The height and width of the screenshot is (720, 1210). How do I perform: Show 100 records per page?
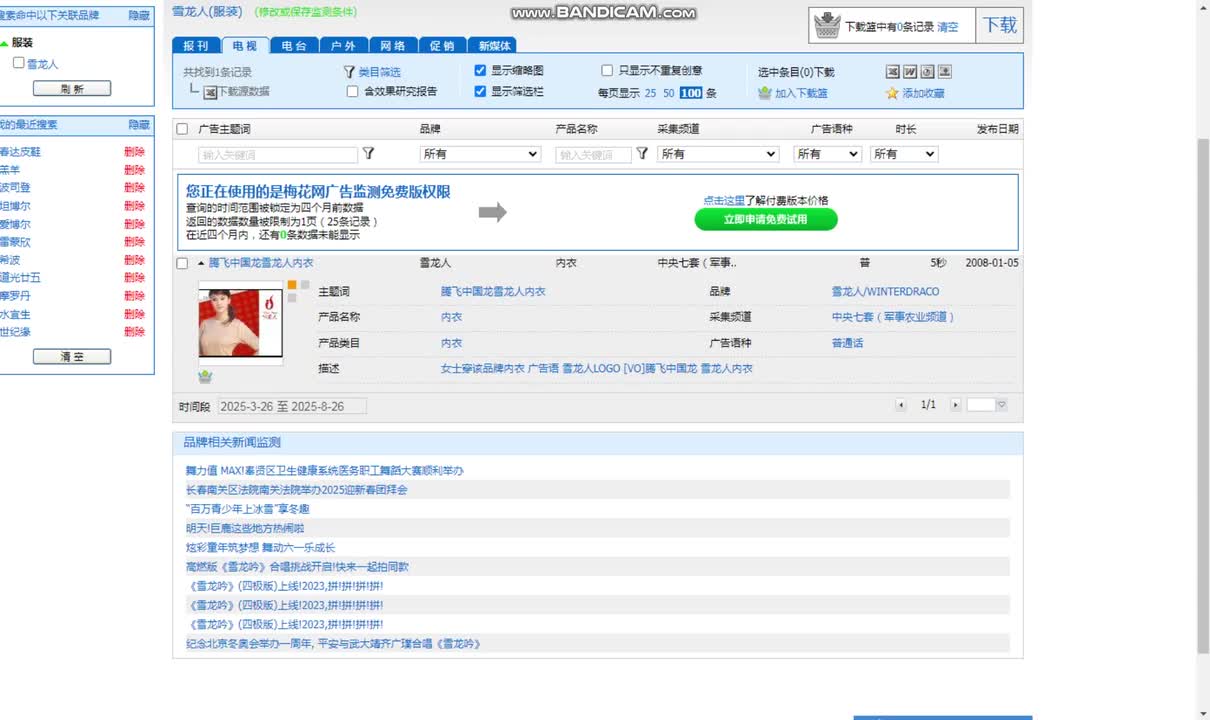(x=690, y=93)
